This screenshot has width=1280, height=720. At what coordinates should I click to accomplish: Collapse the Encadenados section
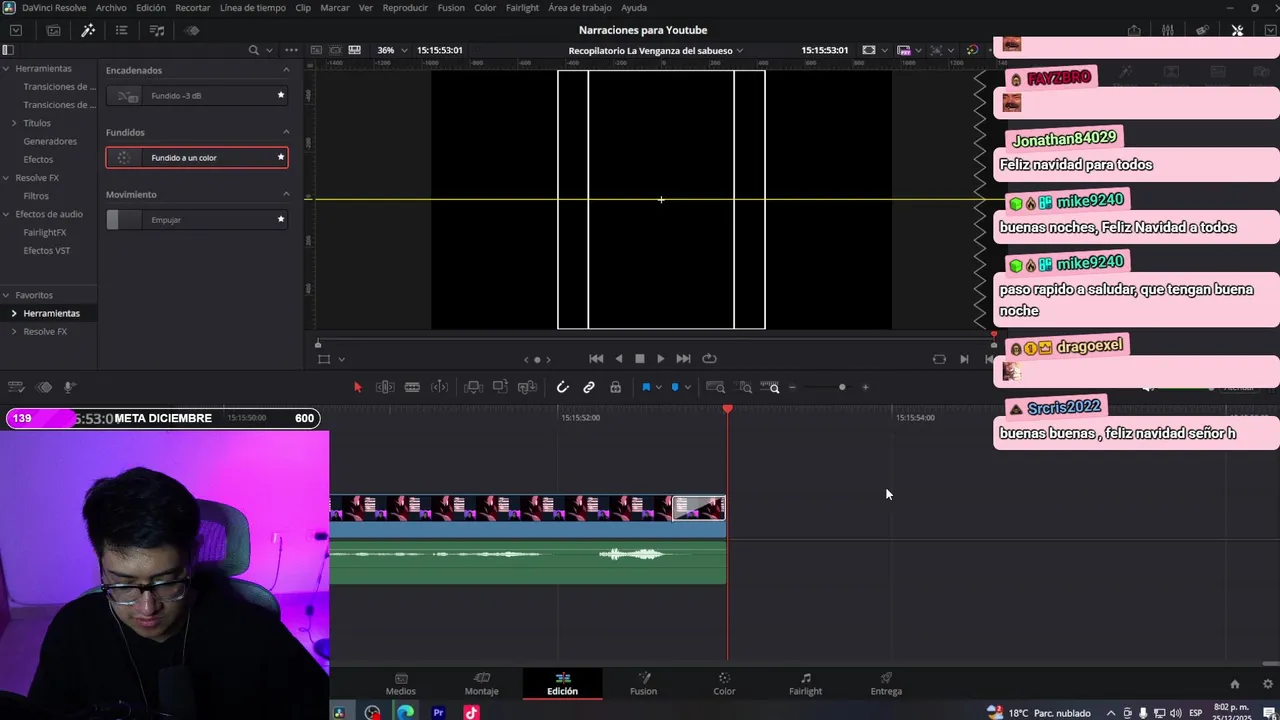click(x=286, y=70)
